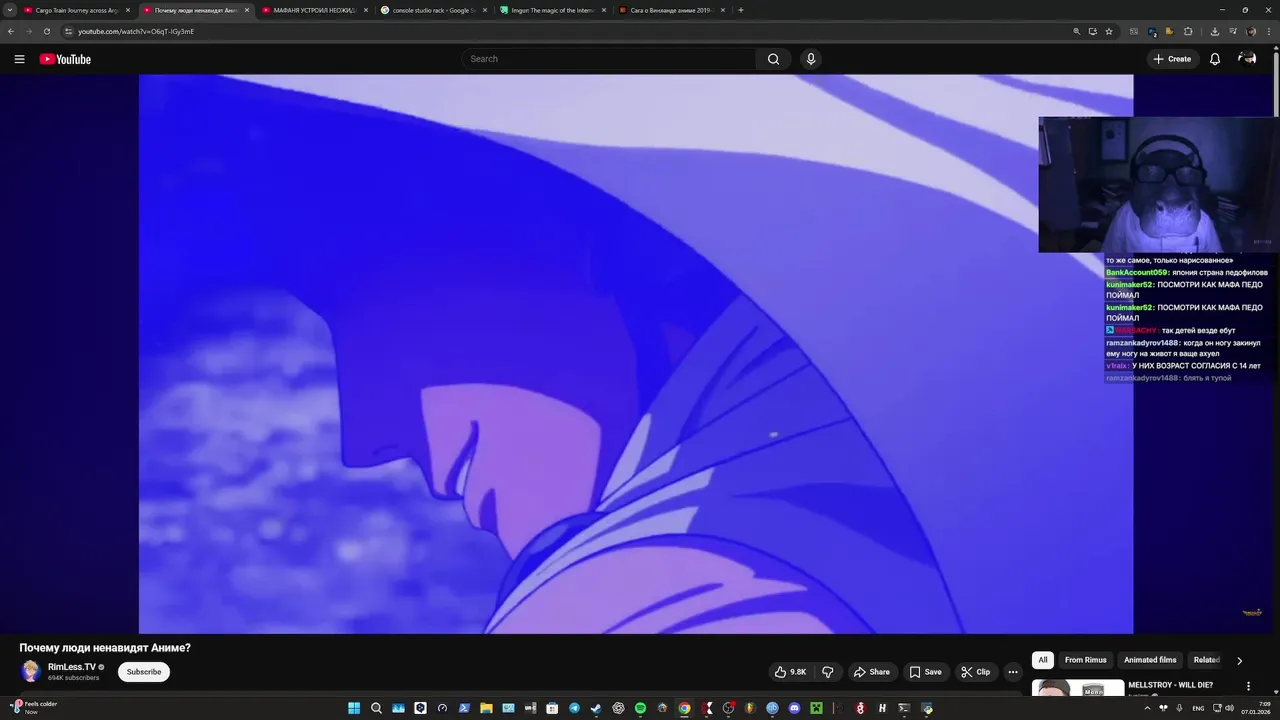The height and width of the screenshot is (720, 1280).
Task: Open YouTube notifications bell
Action: coord(1215,59)
